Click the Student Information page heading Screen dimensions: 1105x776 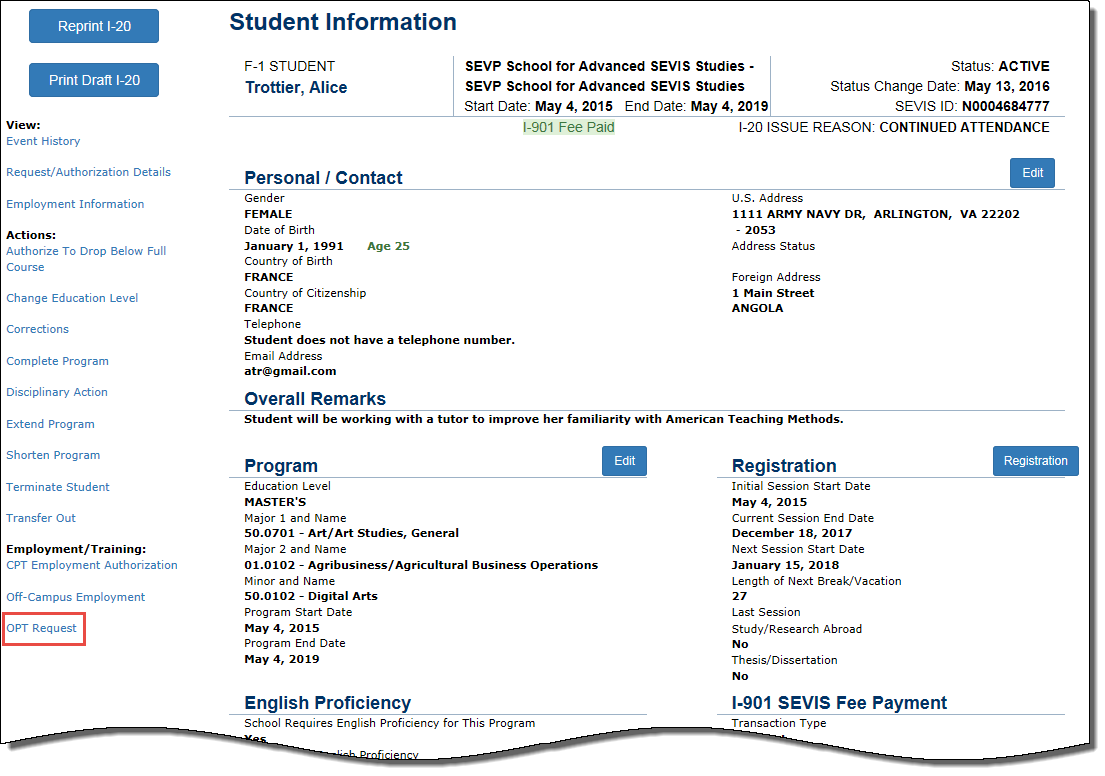tap(342, 22)
